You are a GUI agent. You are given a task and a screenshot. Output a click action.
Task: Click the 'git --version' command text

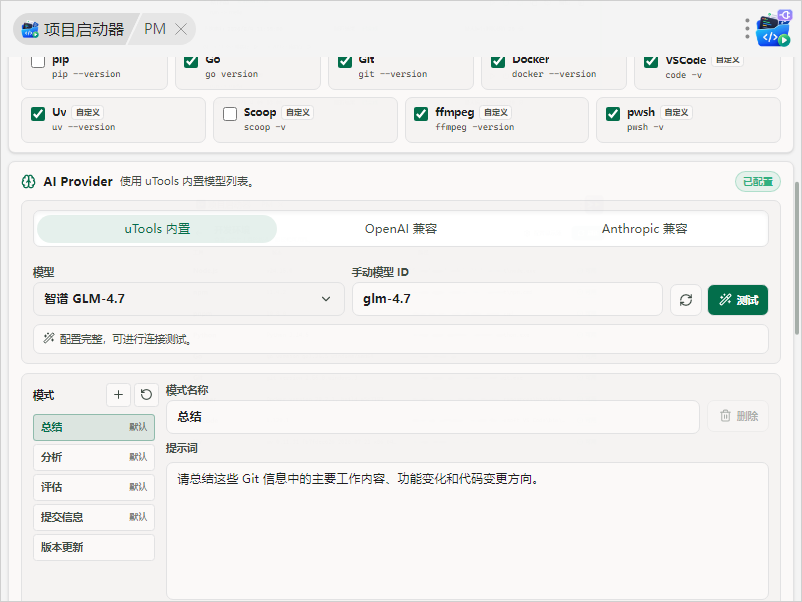click(393, 74)
